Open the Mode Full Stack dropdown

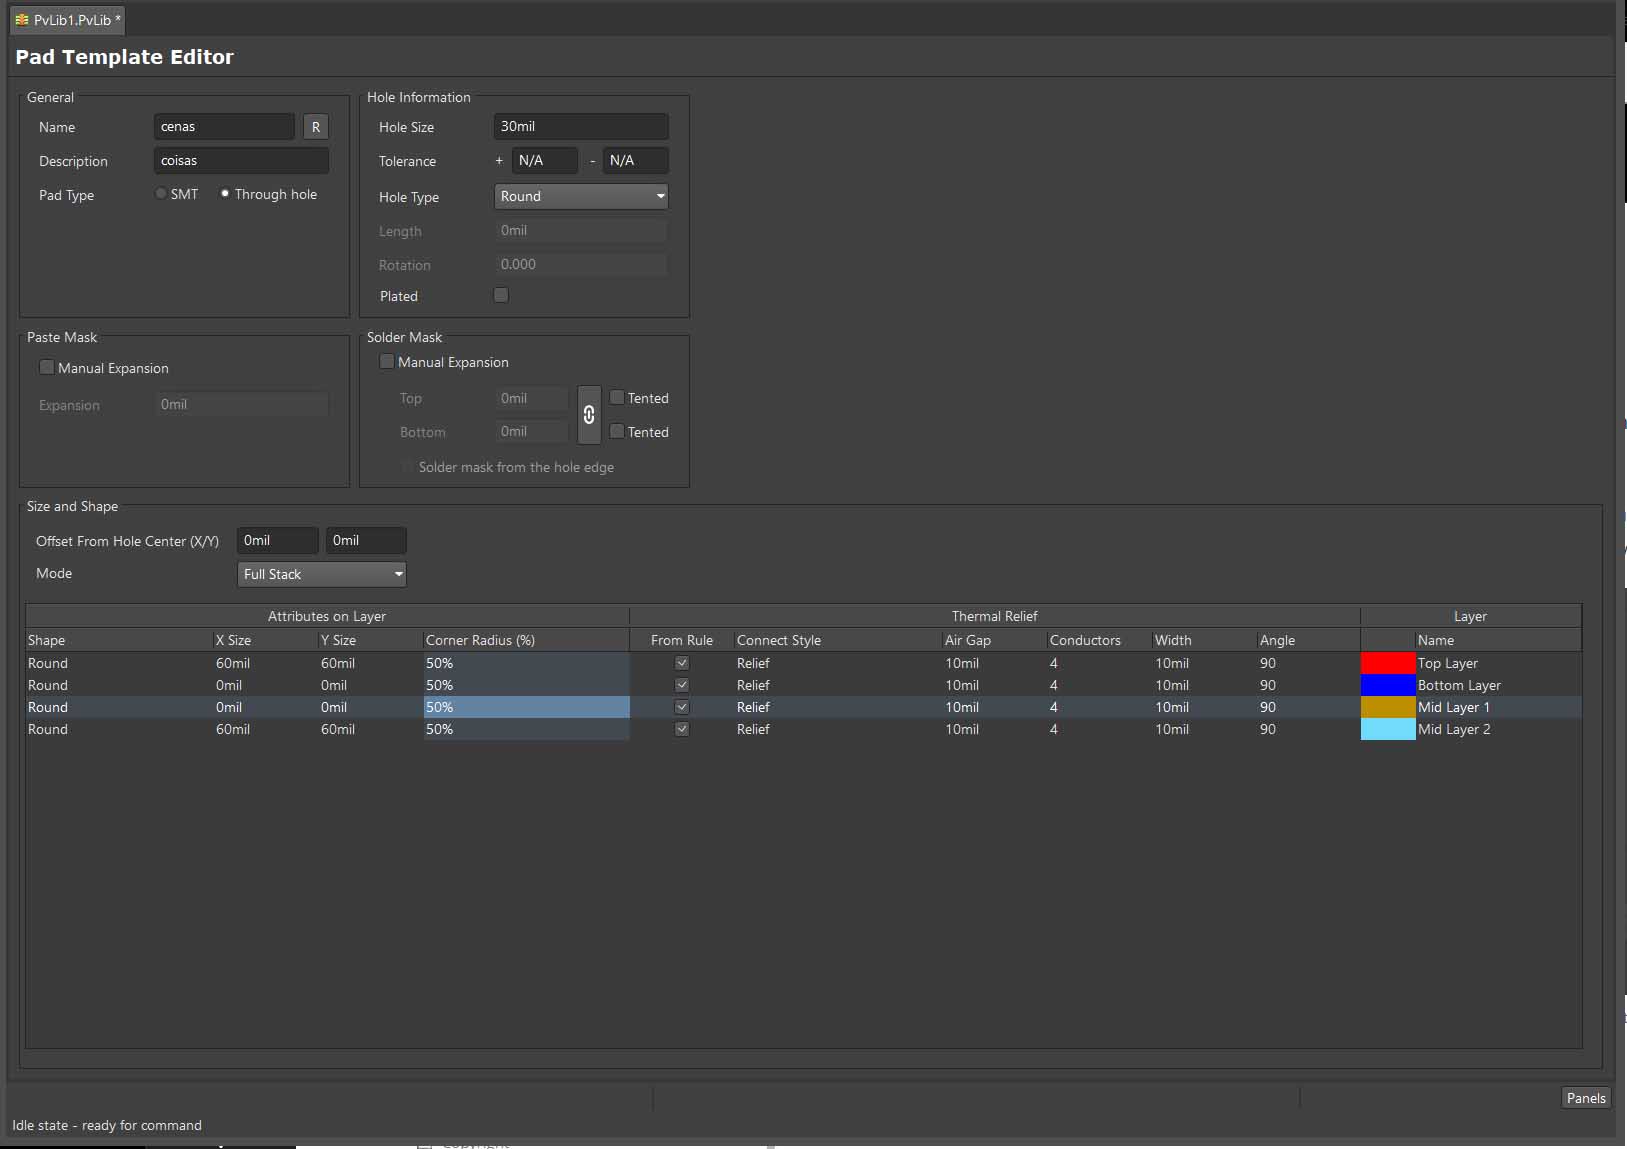coord(322,574)
